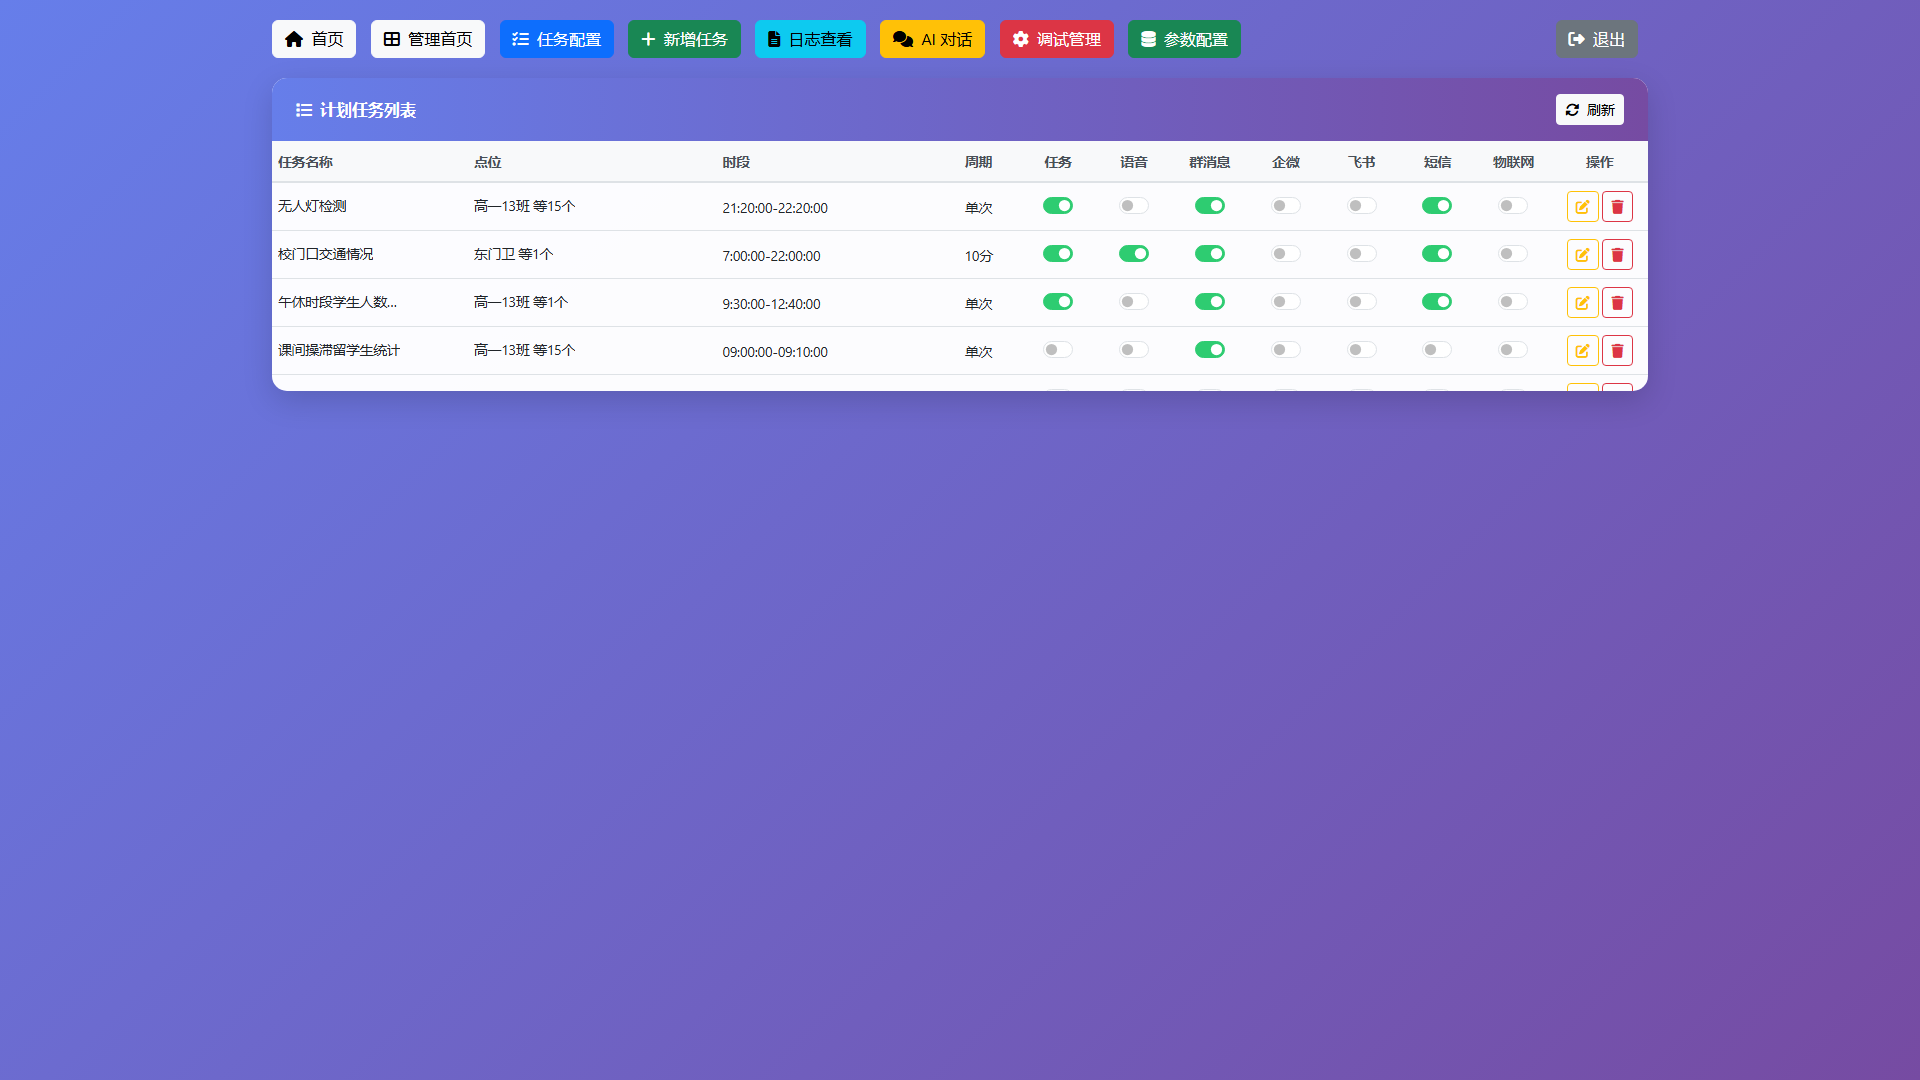Viewport: 1920px width, 1080px height.
Task: Delete the 无人灯检测 task
Action: (x=1617, y=207)
